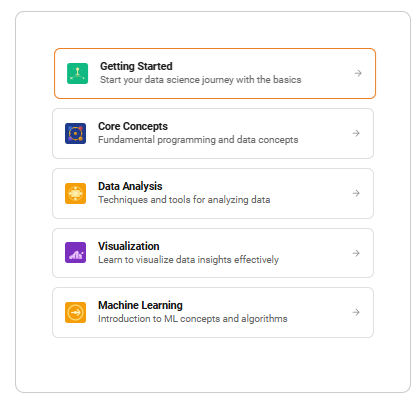Click 'Introduction to ML concepts and algorithms'
Screen dimensions: 420x404
[193, 319]
